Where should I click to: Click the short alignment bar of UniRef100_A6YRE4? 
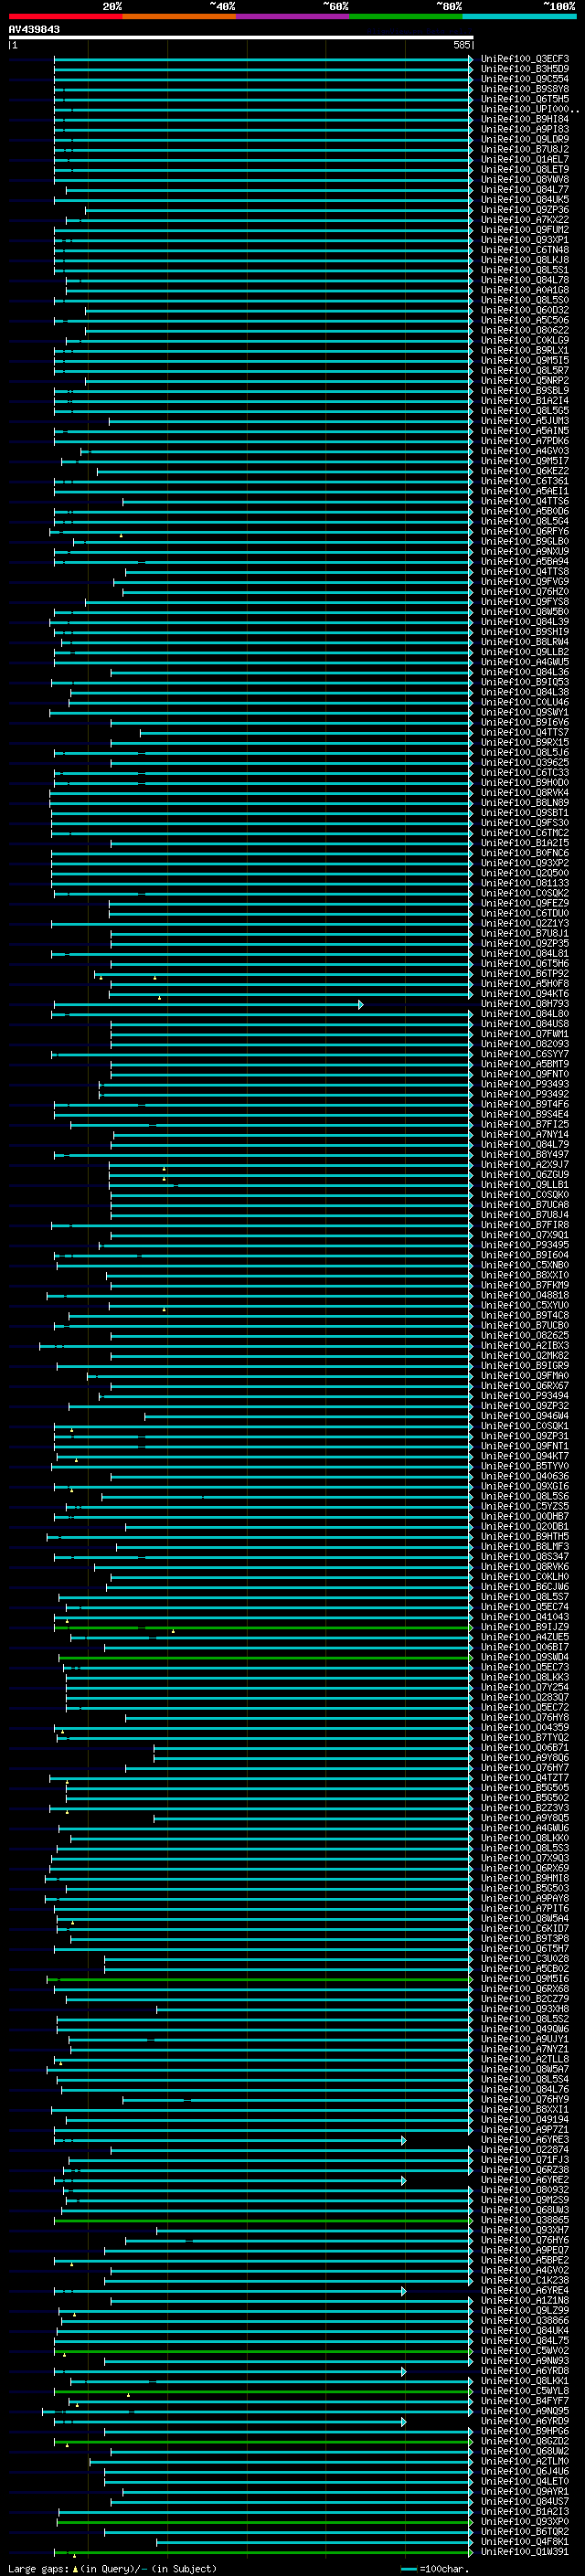(x=229, y=2290)
